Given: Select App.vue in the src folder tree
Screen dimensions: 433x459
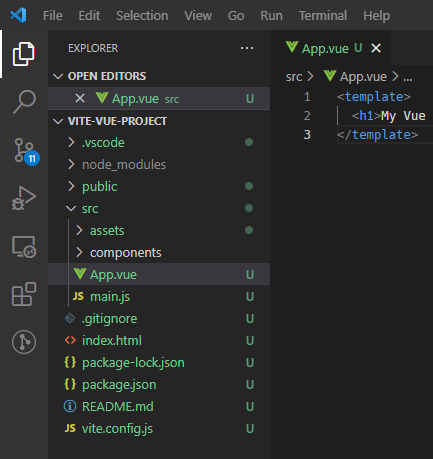Looking at the screenshot, I should click(159, 274).
